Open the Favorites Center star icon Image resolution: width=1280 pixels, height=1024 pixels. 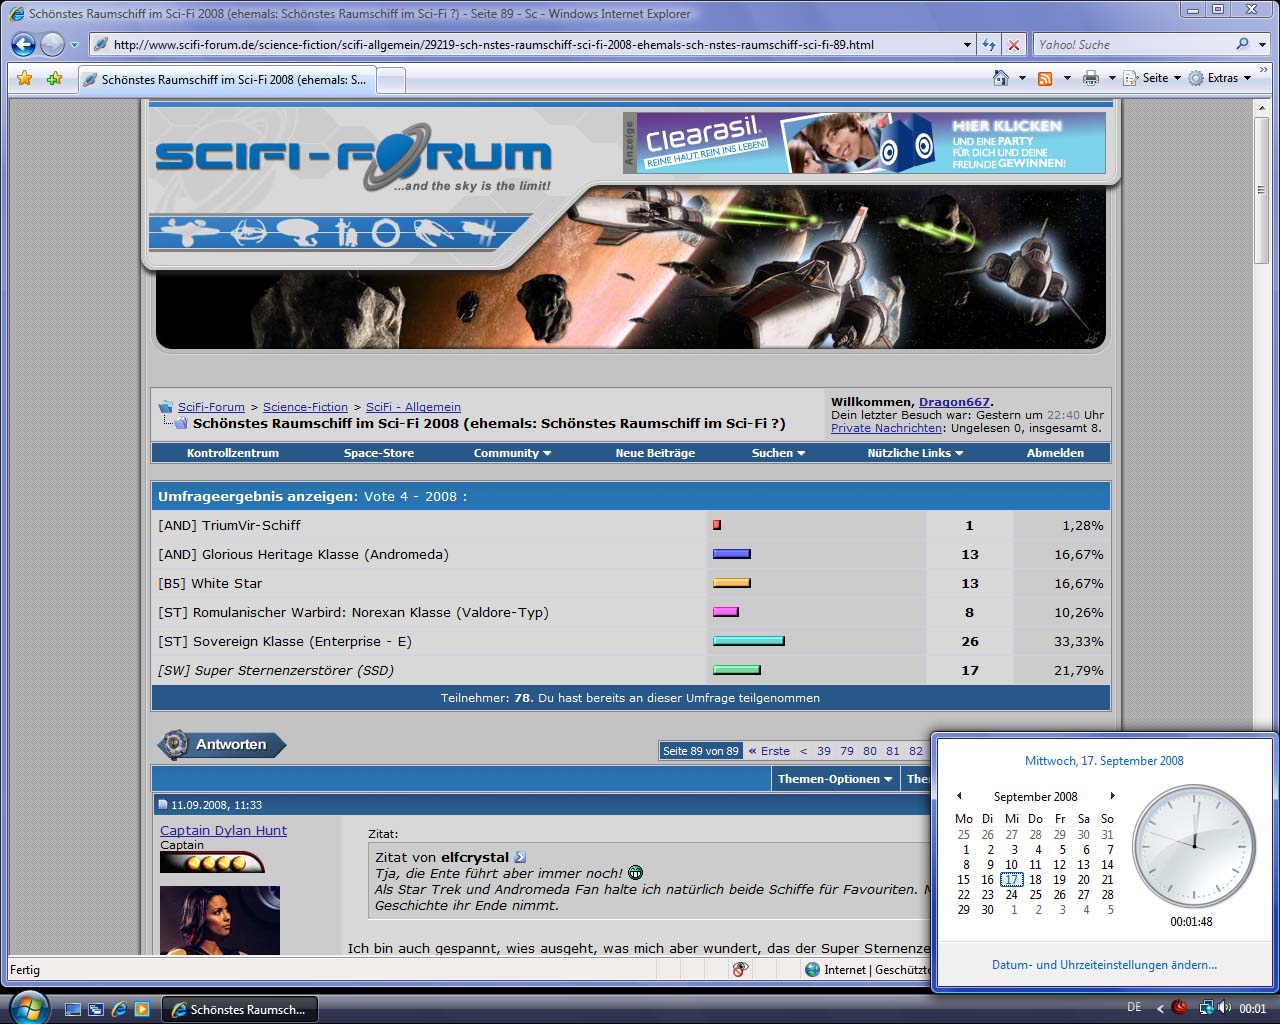click(x=25, y=78)
